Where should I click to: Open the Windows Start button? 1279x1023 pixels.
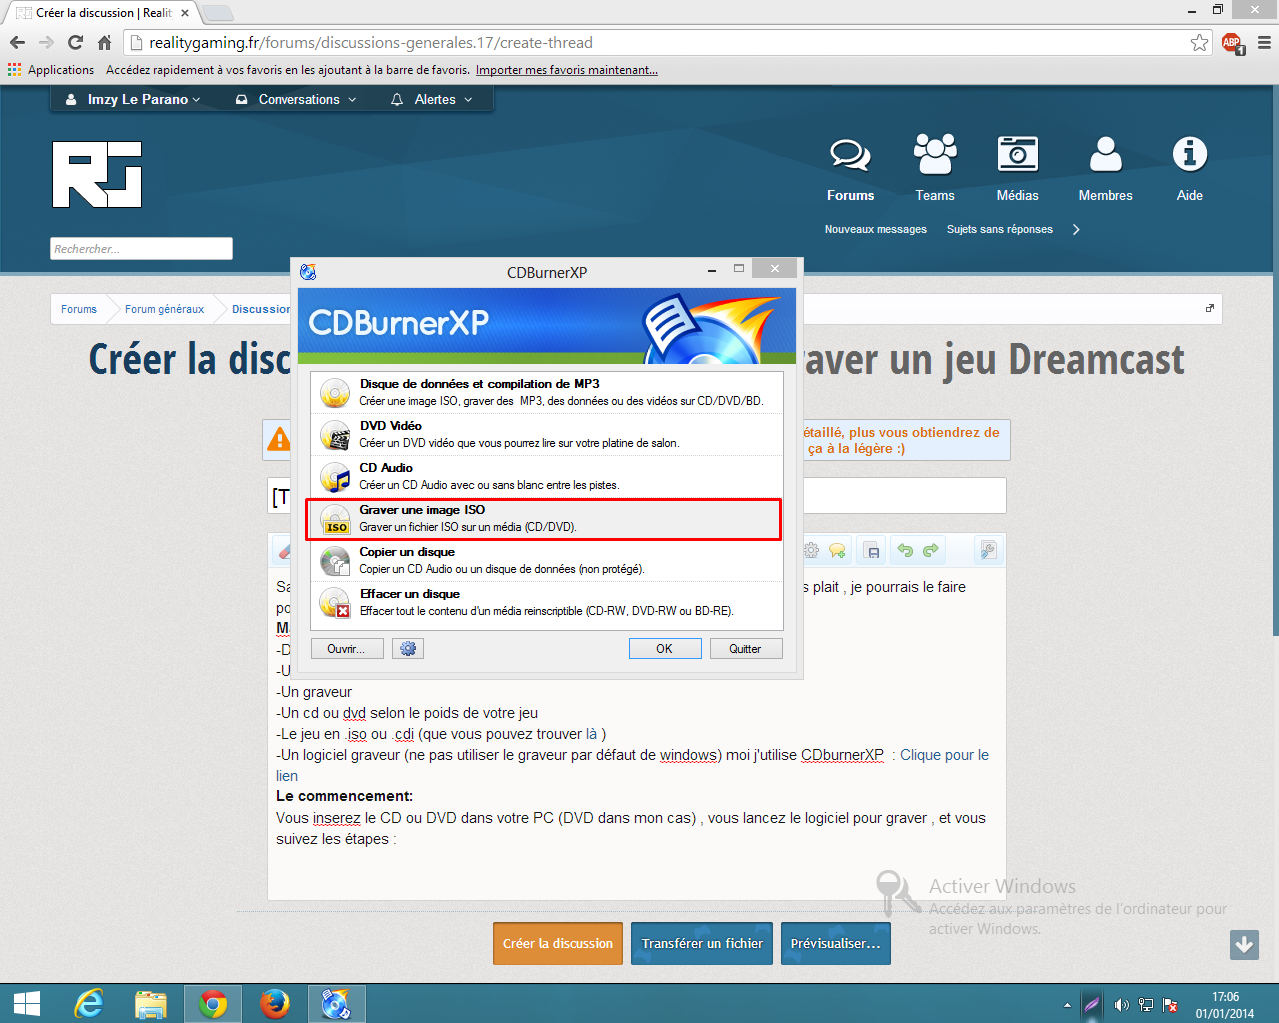(x=27, y=1003)
